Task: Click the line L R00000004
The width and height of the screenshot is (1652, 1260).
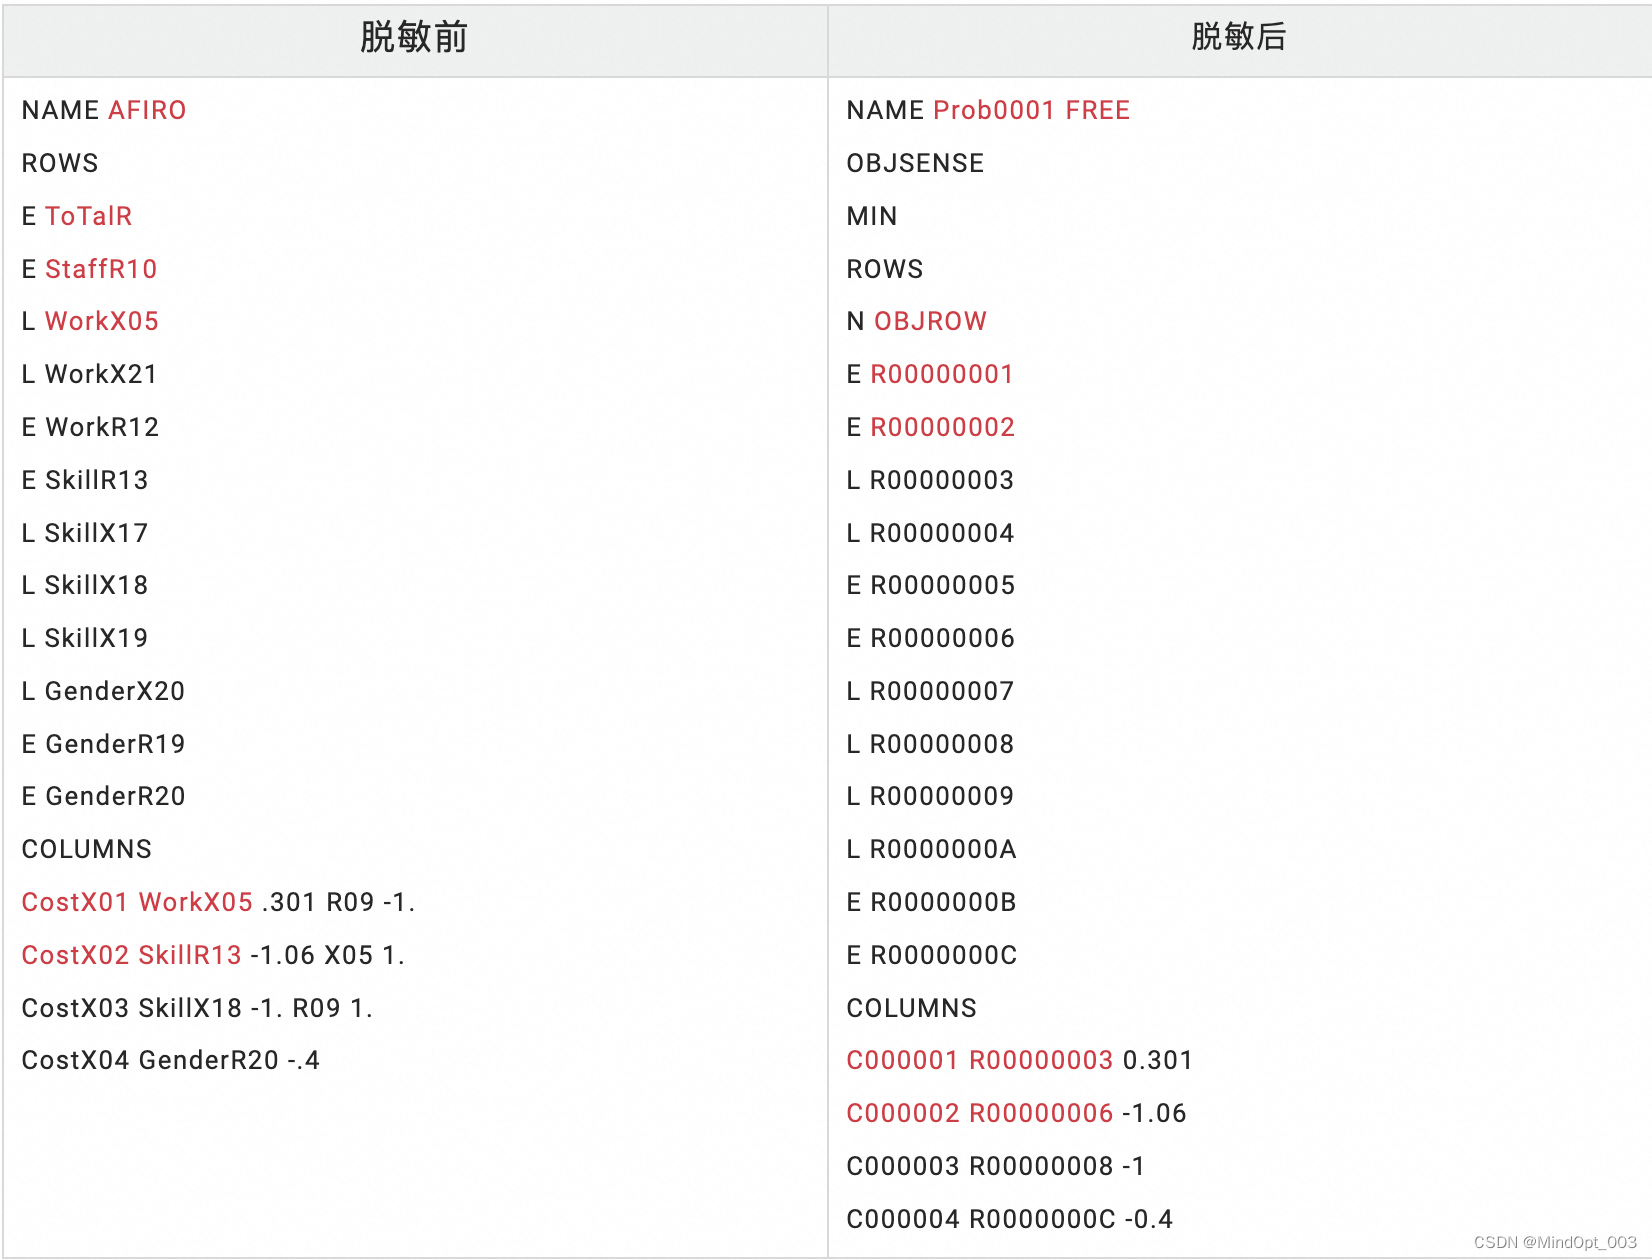Action: (x=930, y=533)
